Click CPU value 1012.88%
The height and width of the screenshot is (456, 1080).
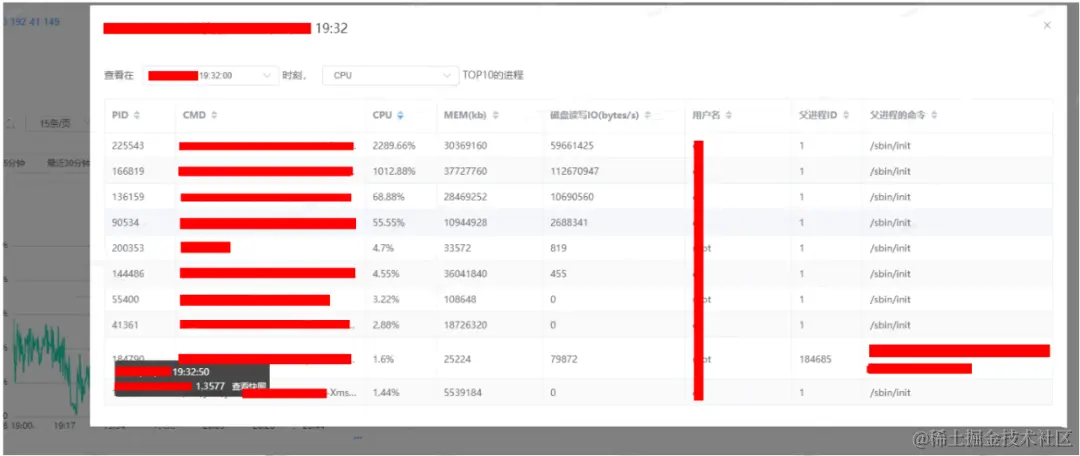click(x=394, y=172)
